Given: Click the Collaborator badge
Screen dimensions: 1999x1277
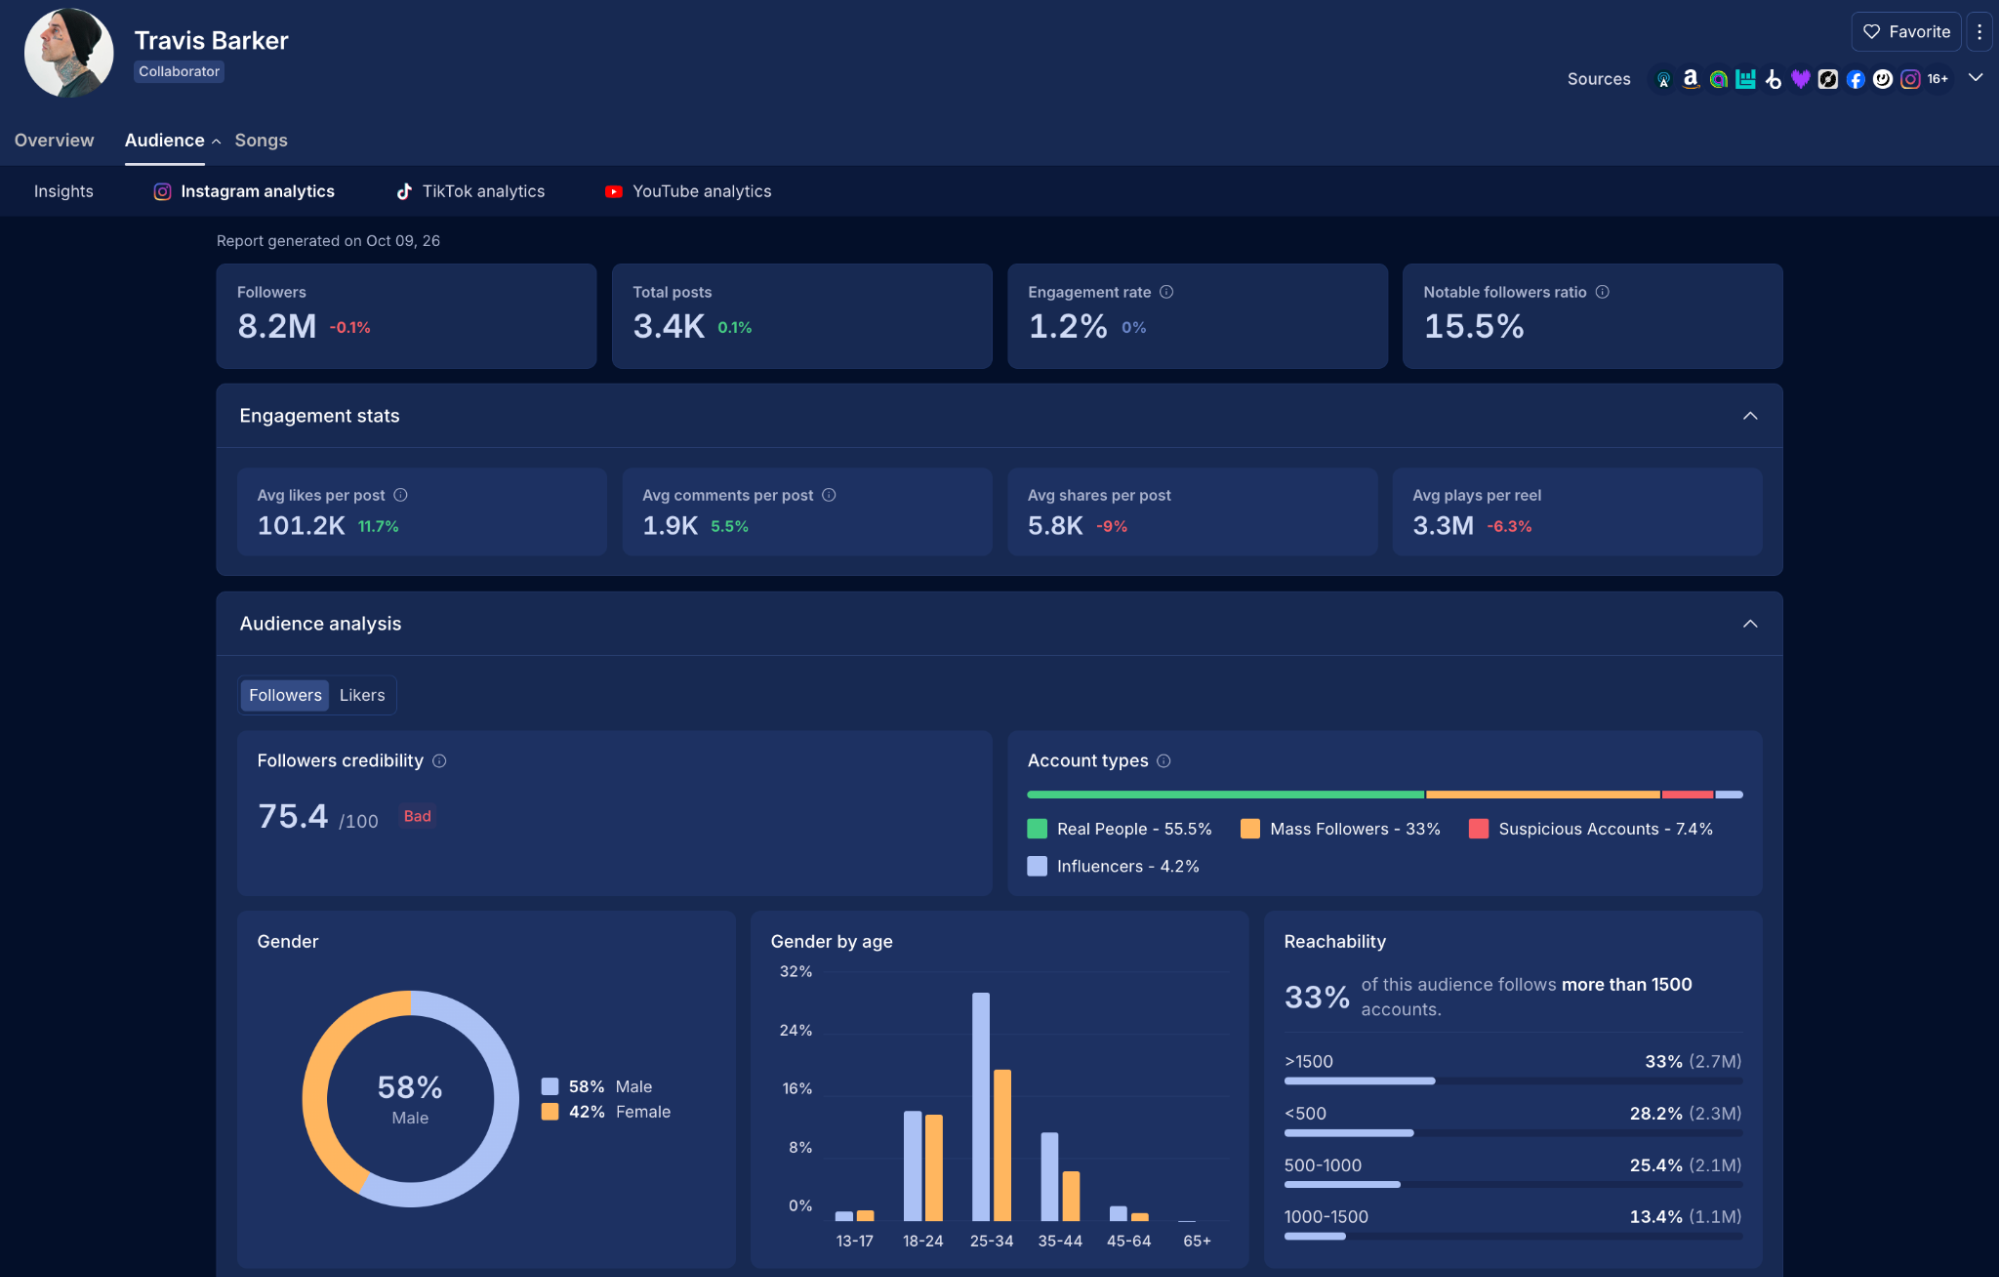Looking at the screenshot, I should point(179,71).
